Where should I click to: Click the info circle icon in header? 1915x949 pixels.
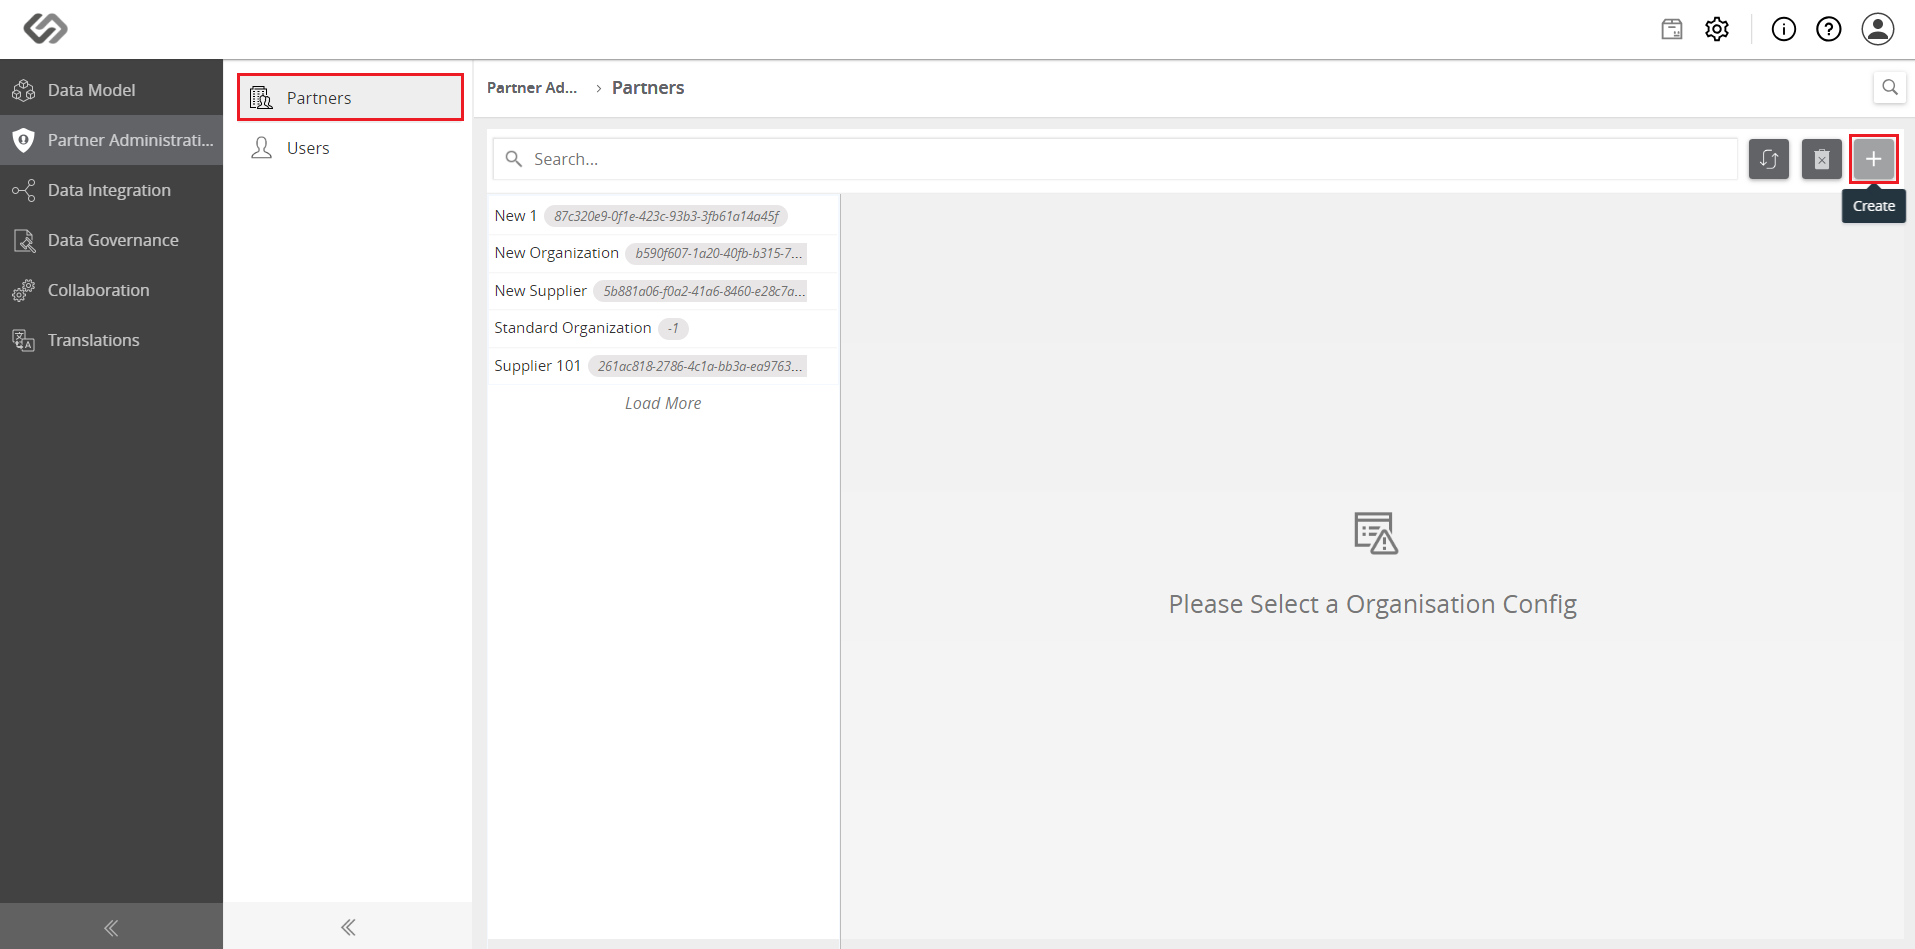click(1784, 29)
